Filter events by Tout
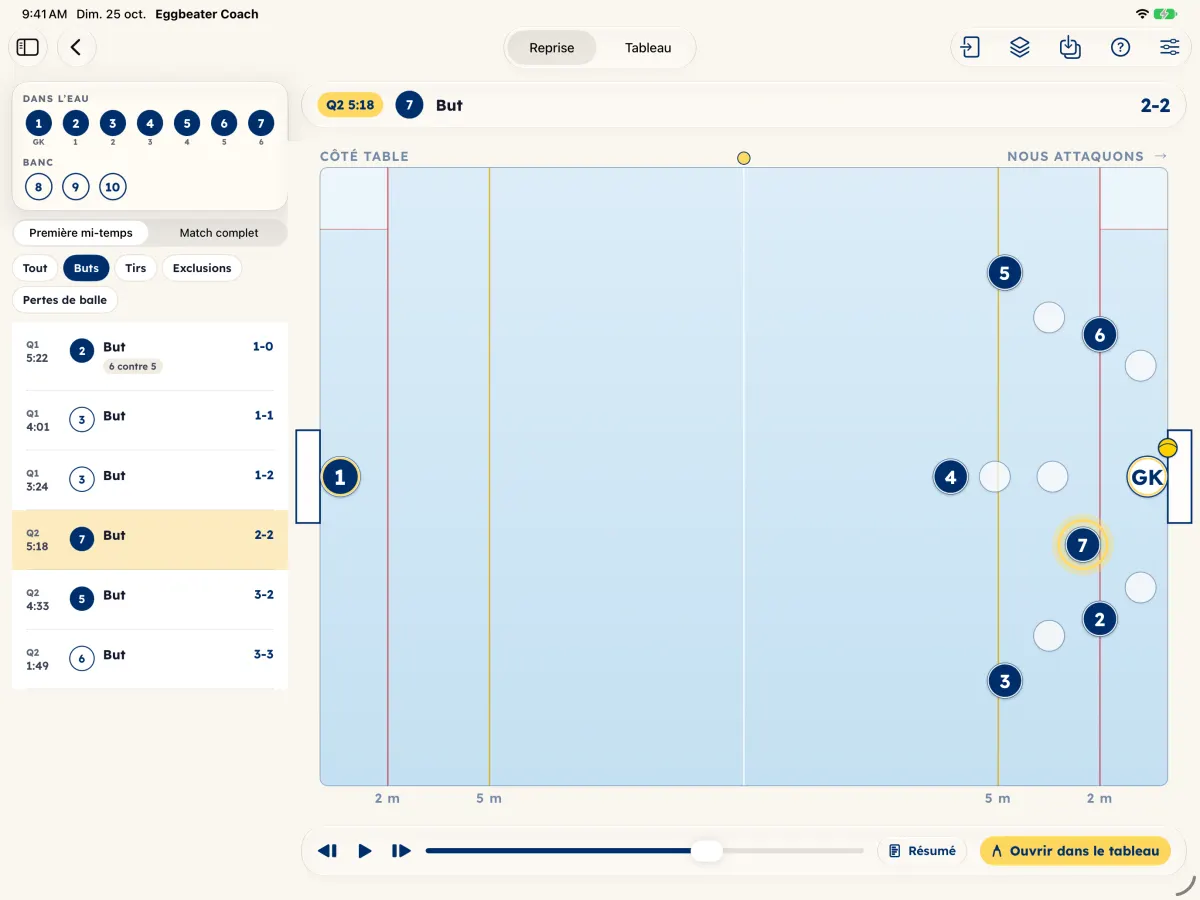This screenshot has width=1200, height=900. tap(35, 268)
